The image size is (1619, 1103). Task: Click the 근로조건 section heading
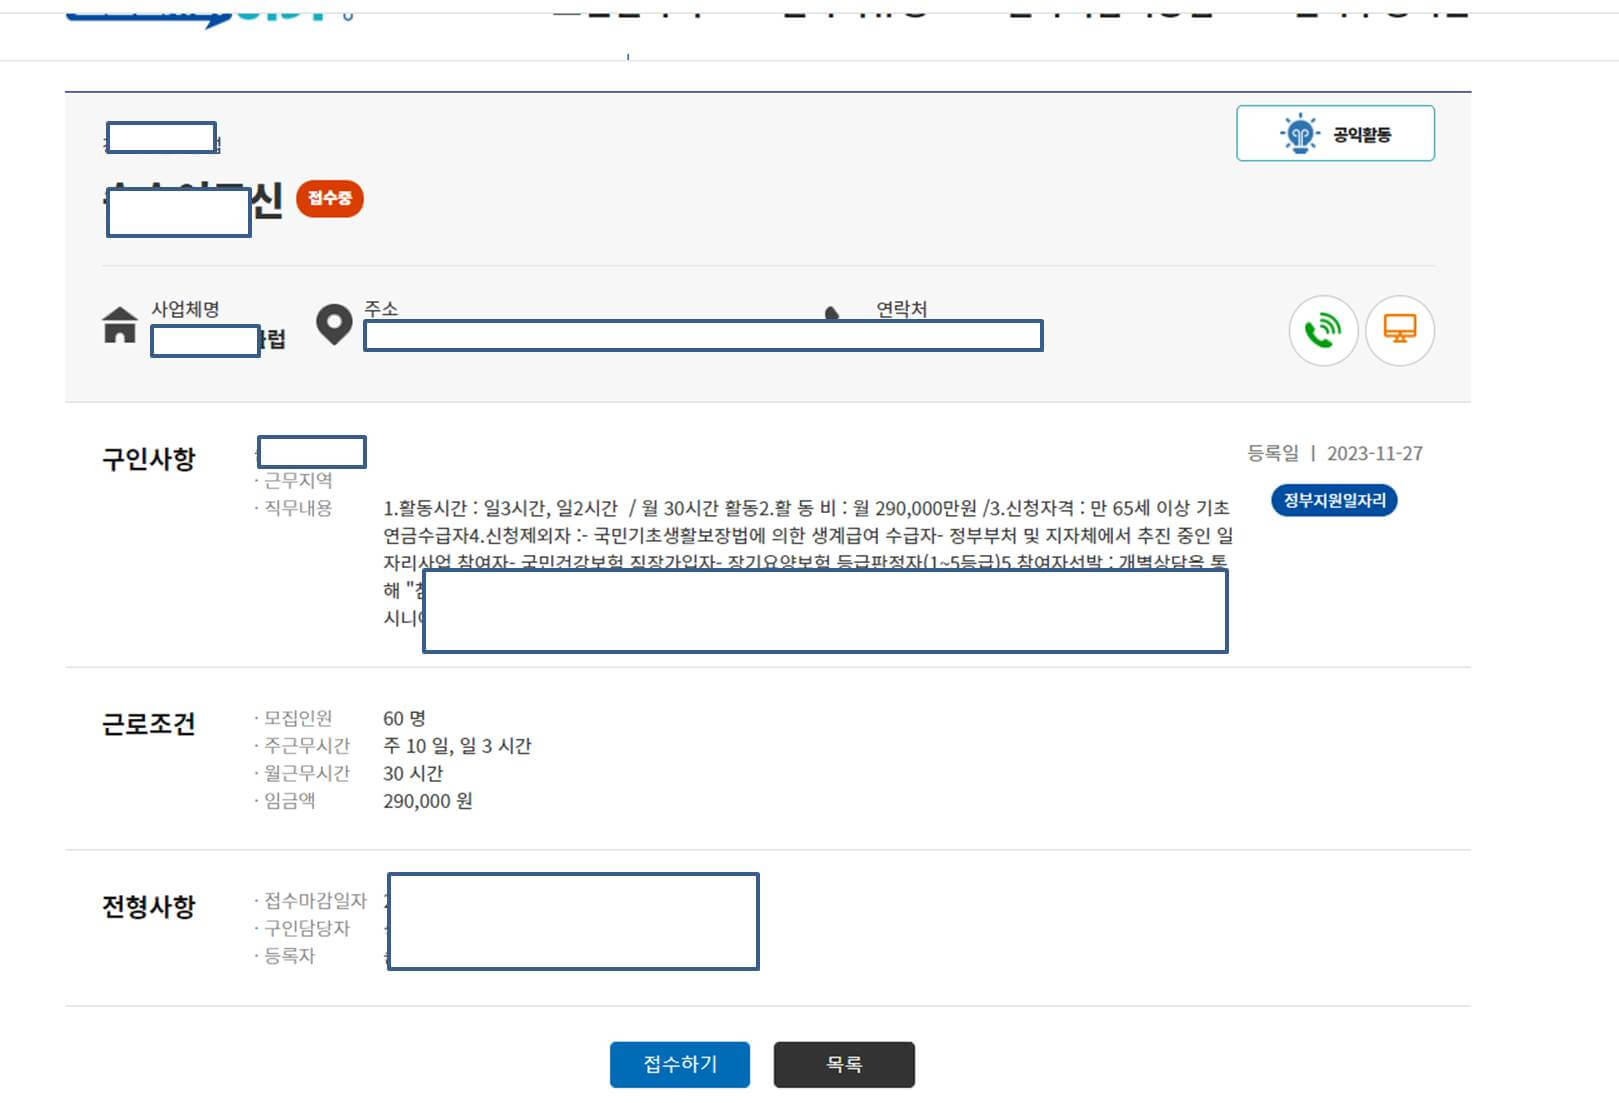150,723
